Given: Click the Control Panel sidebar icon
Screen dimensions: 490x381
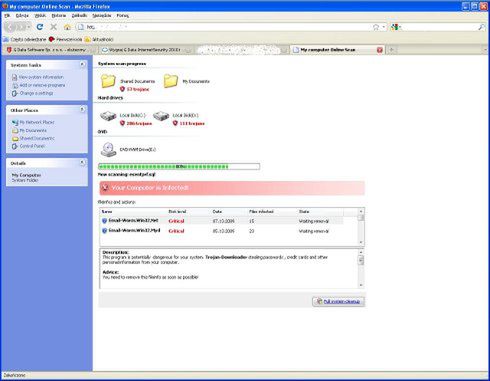Looking at the screenshot, I should tap(15, 146).
